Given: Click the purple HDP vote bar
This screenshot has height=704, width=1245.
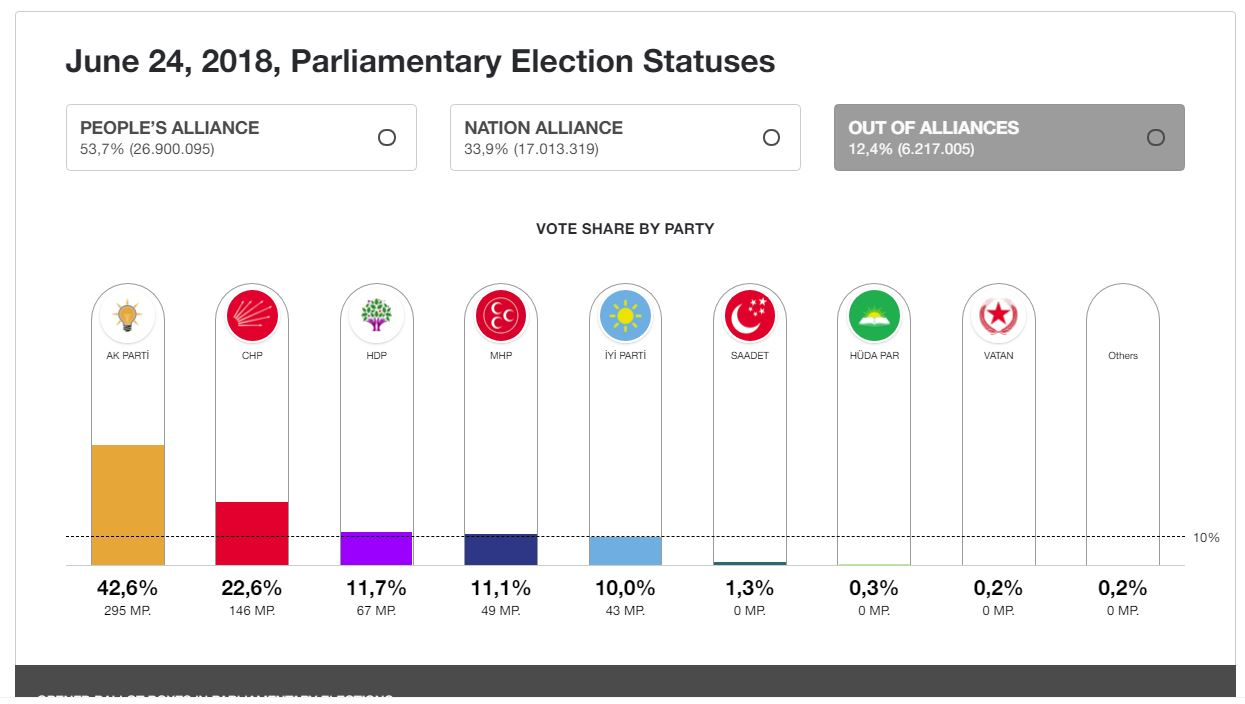Looking at the screenshot, I should (x=376, y=548).
